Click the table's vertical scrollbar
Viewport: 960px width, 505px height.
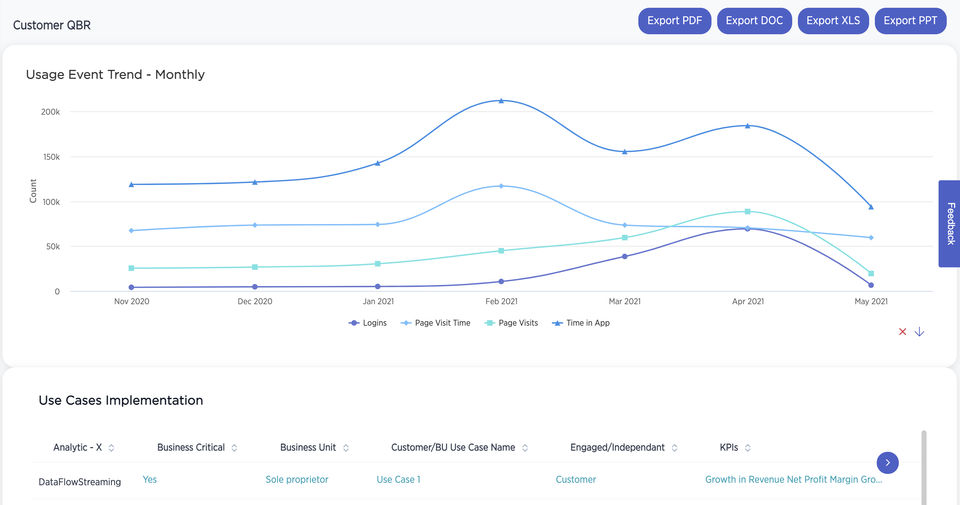924,468
